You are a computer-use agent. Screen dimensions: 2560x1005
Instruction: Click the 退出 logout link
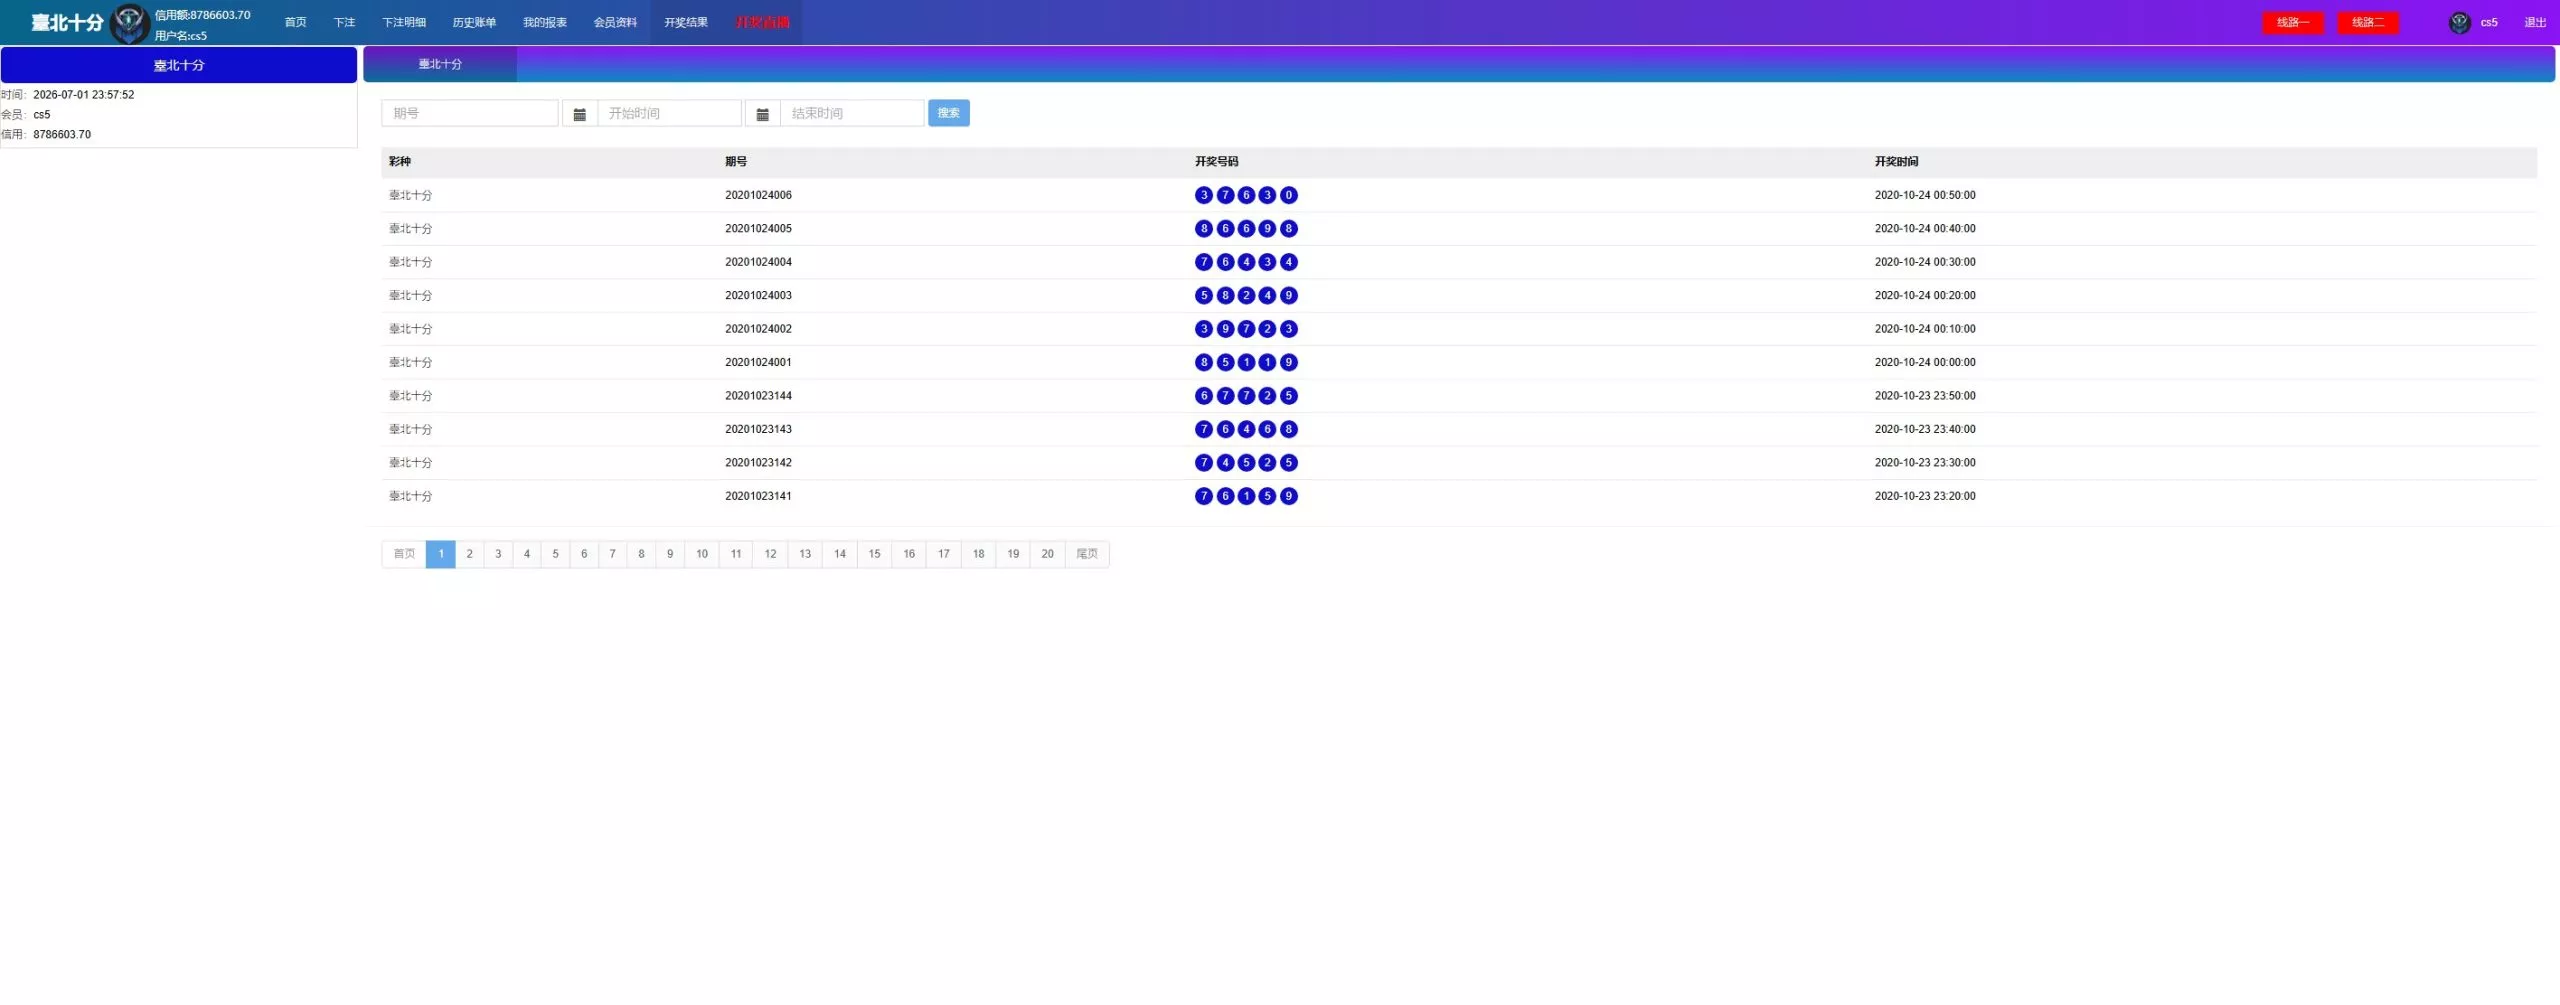click(x=2535, y=22)
